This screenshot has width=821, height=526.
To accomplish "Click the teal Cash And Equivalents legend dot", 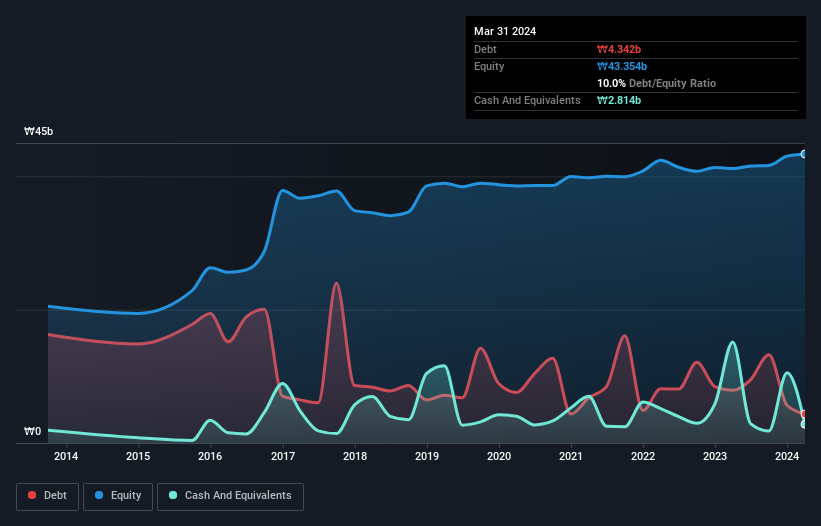I will click(173, 495).
